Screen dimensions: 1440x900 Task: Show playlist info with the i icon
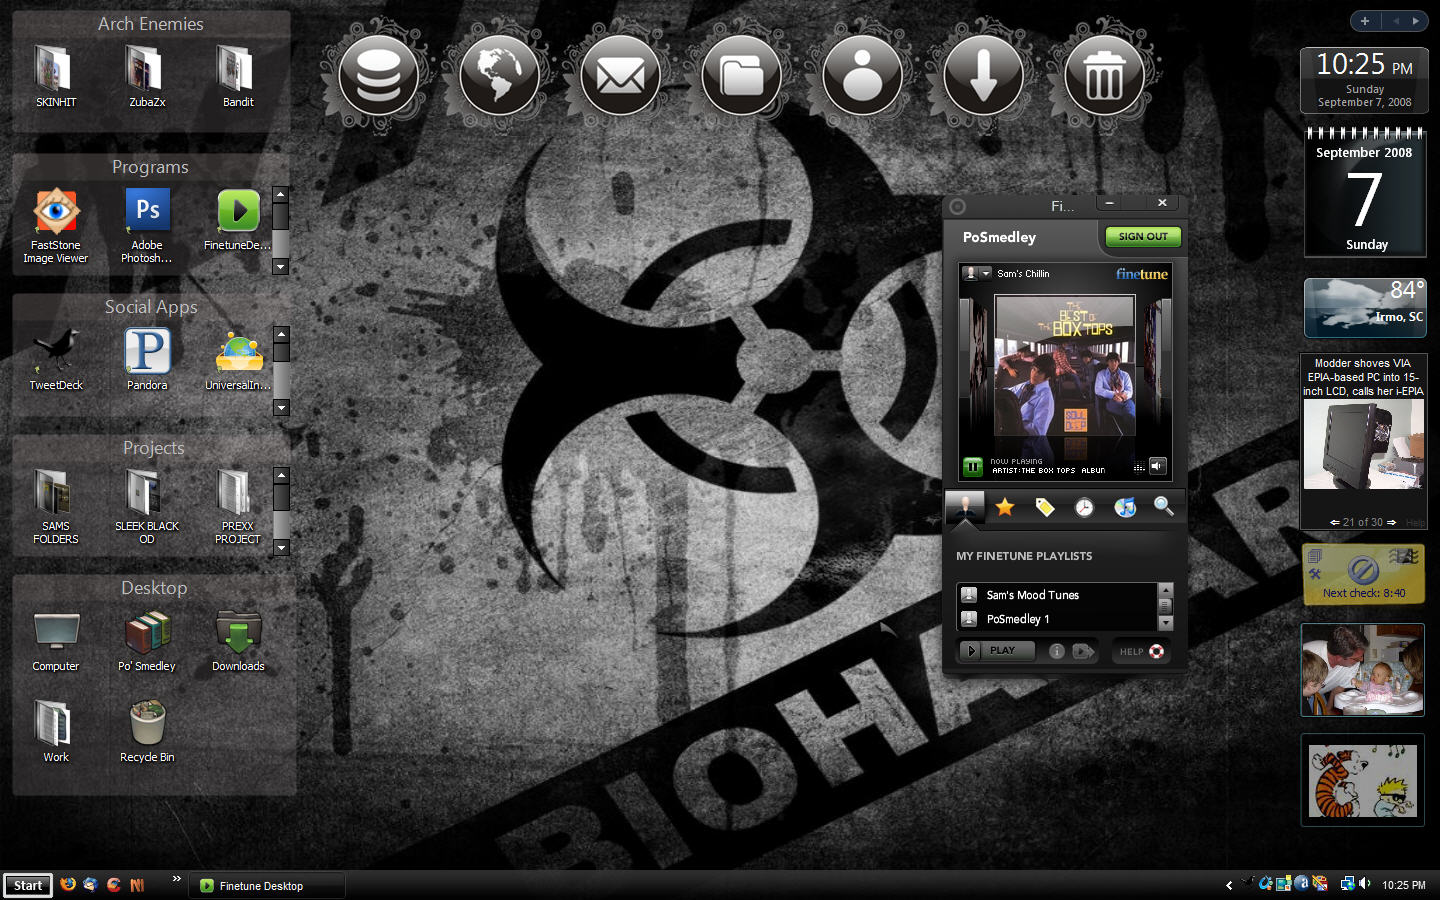click(1056, 651)
